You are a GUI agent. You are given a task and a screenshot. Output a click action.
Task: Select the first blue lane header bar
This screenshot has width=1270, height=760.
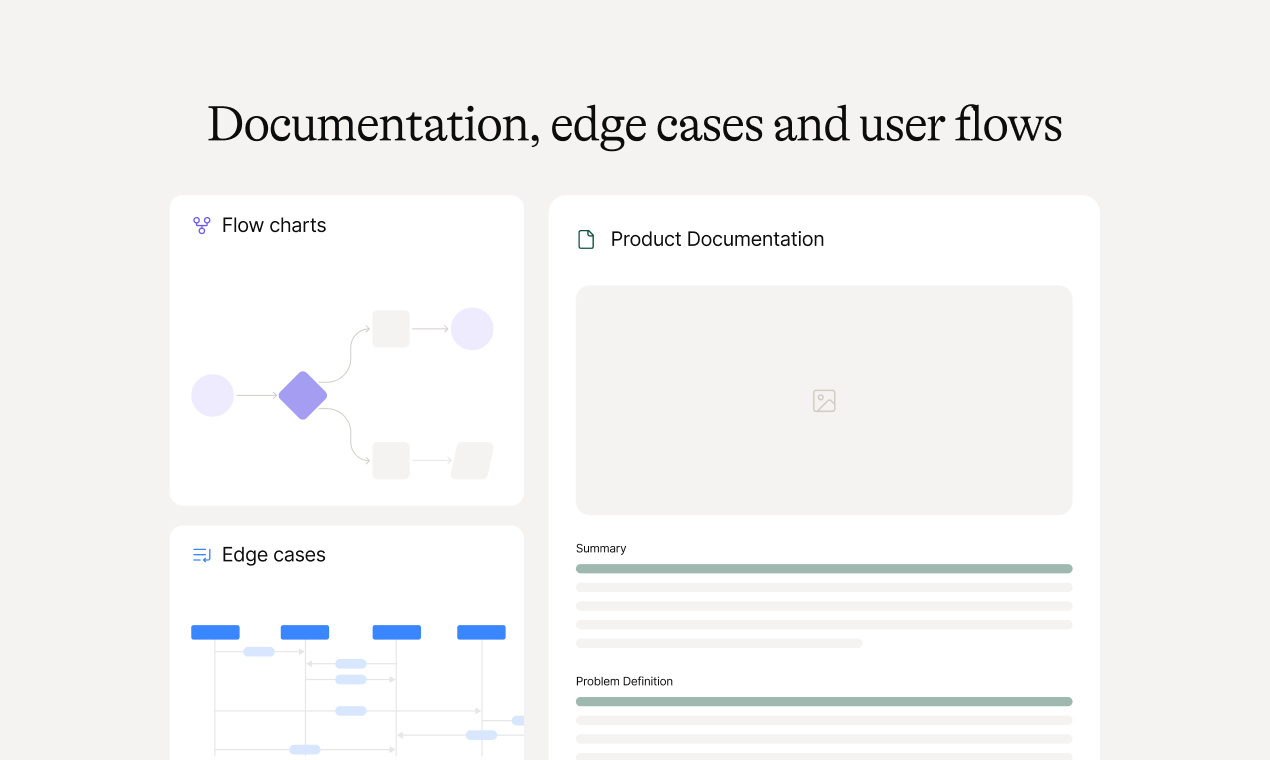point(214,631)
